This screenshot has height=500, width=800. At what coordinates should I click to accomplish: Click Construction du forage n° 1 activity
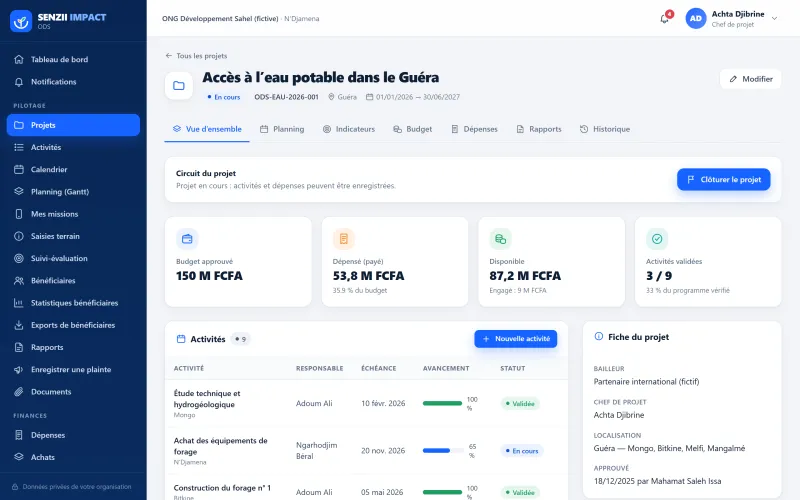pos(222,488)
